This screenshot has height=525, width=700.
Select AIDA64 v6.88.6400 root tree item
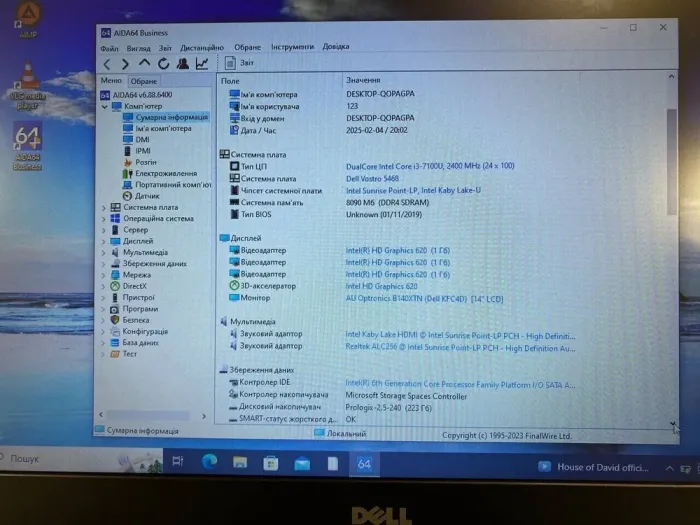pos(137,95)
